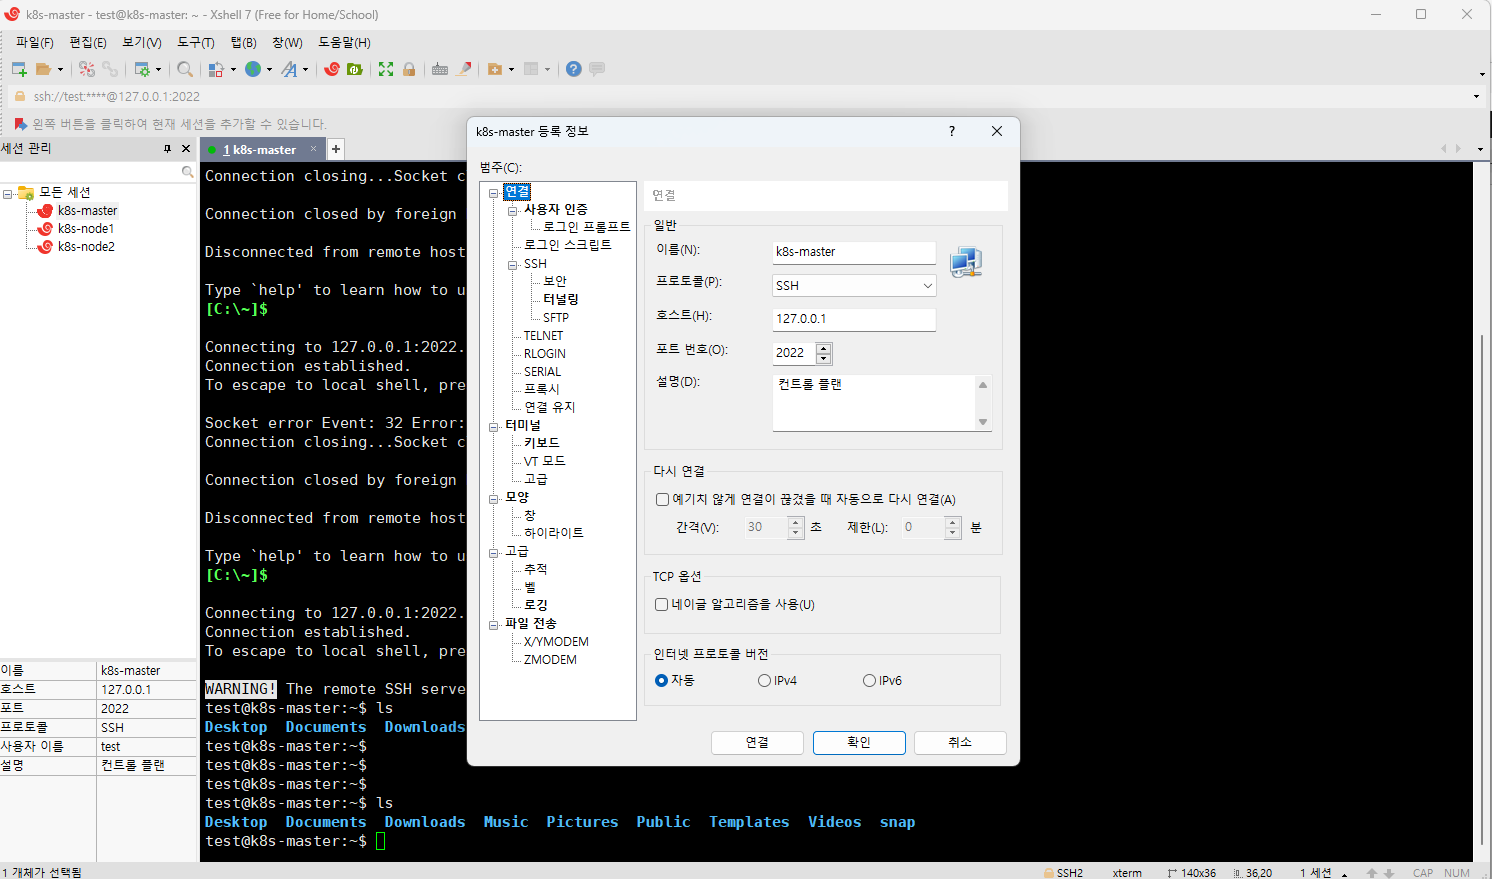Select the k8s-node1 session
This screenshot has width=1492, height=879.
pos(86,229)
